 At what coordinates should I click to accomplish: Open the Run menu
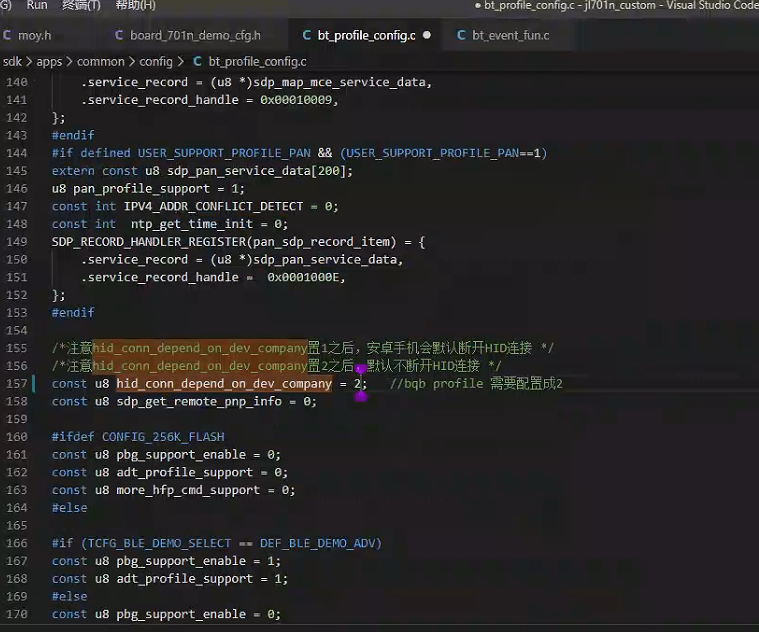pos(37,5)
